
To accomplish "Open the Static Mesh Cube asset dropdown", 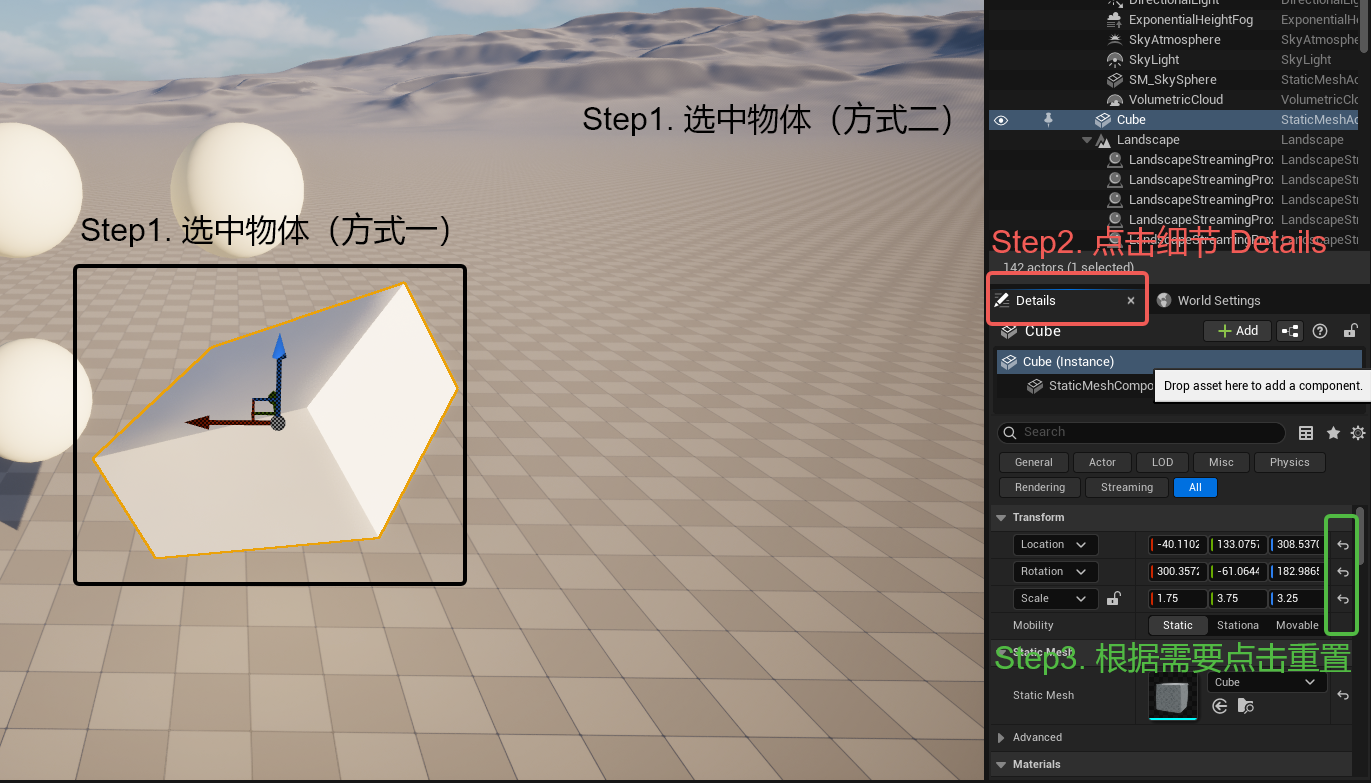I will coord(1267,683).
